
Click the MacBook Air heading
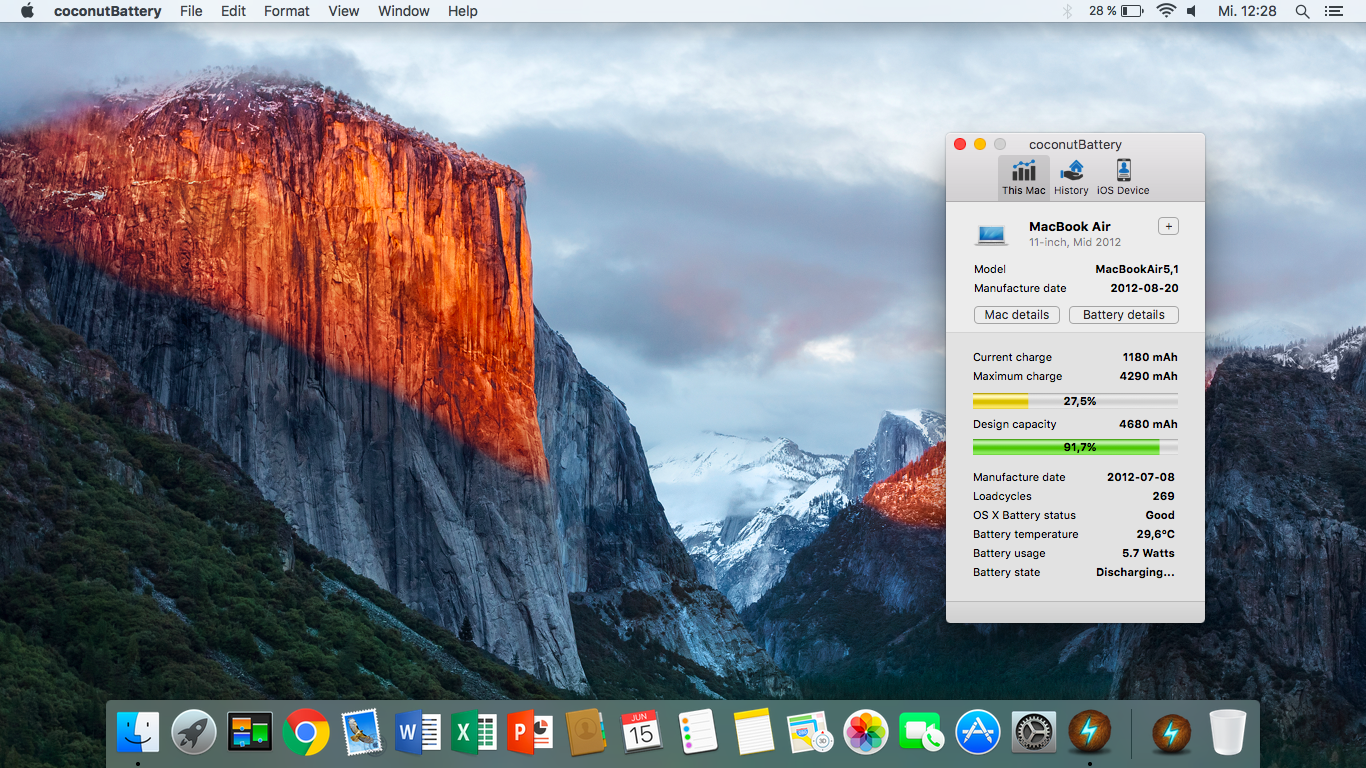click(x=1070, y=226)
